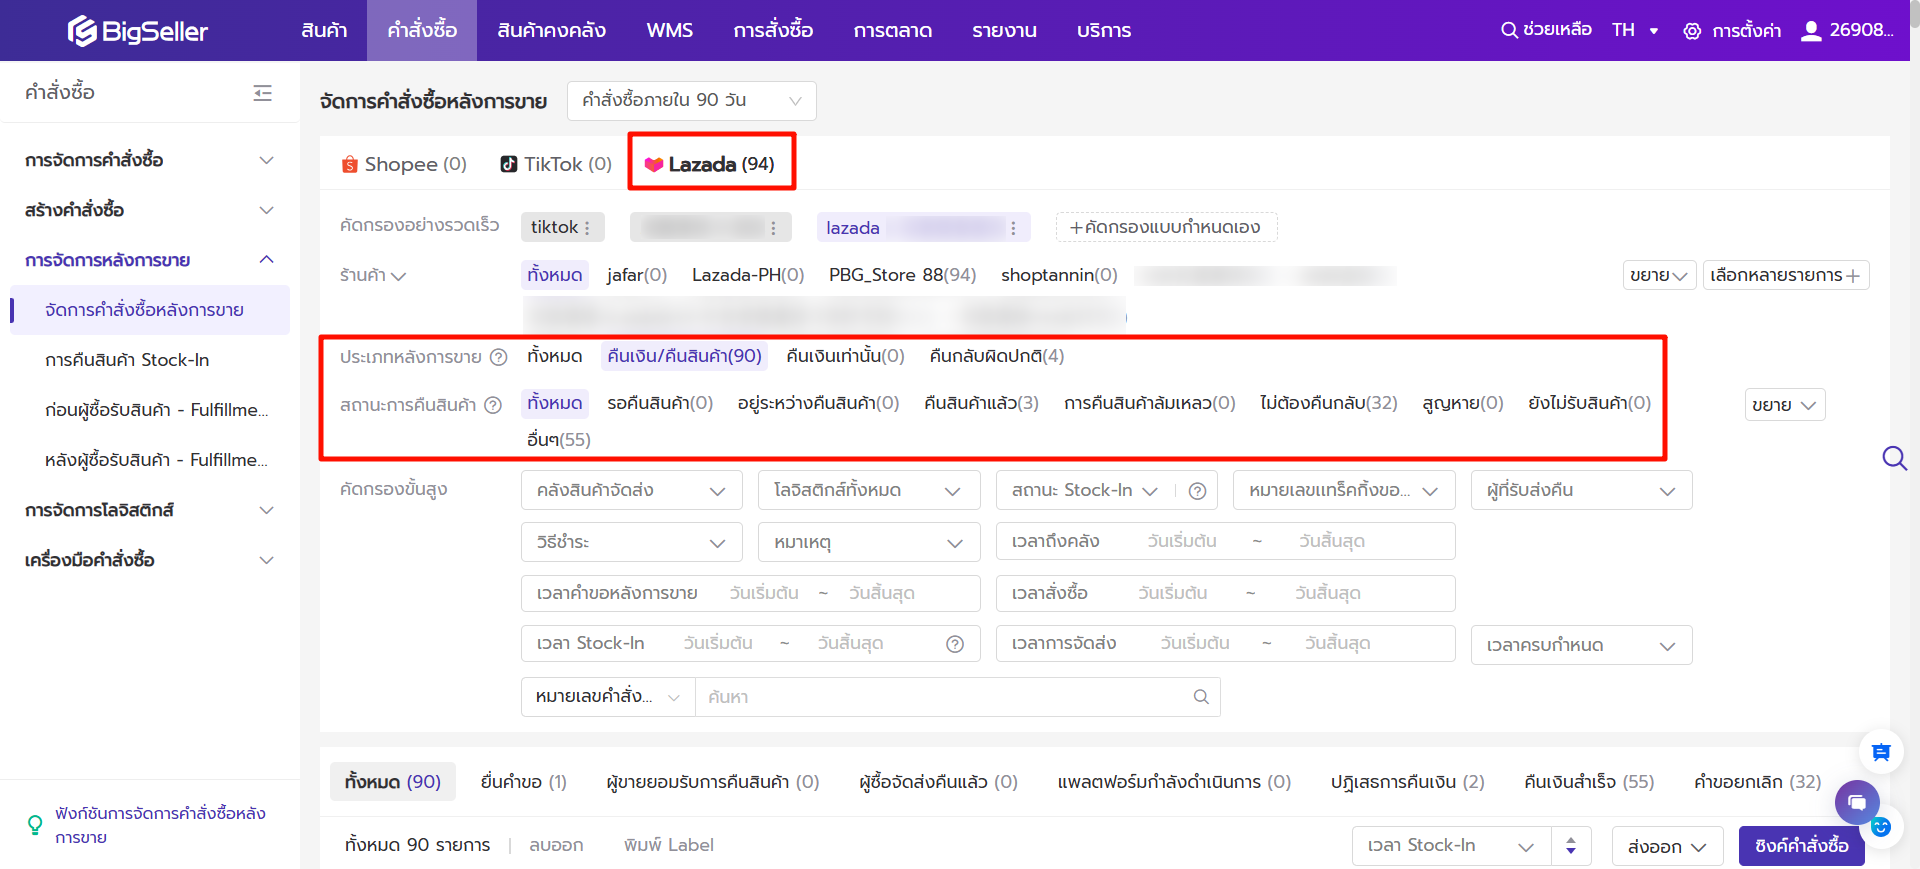Click the magnifier search icon in ค้นหา box
1920x869 pixels.
tap(1201, 697)
